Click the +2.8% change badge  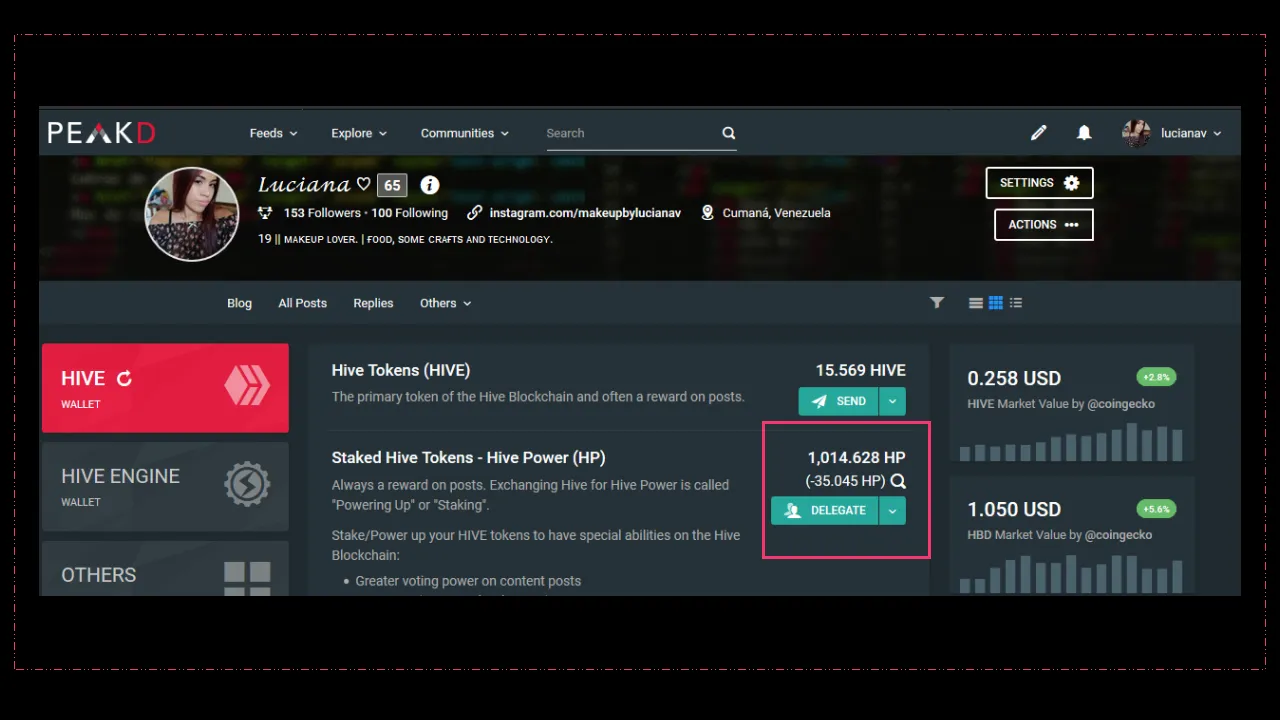tap(1156, 377)
